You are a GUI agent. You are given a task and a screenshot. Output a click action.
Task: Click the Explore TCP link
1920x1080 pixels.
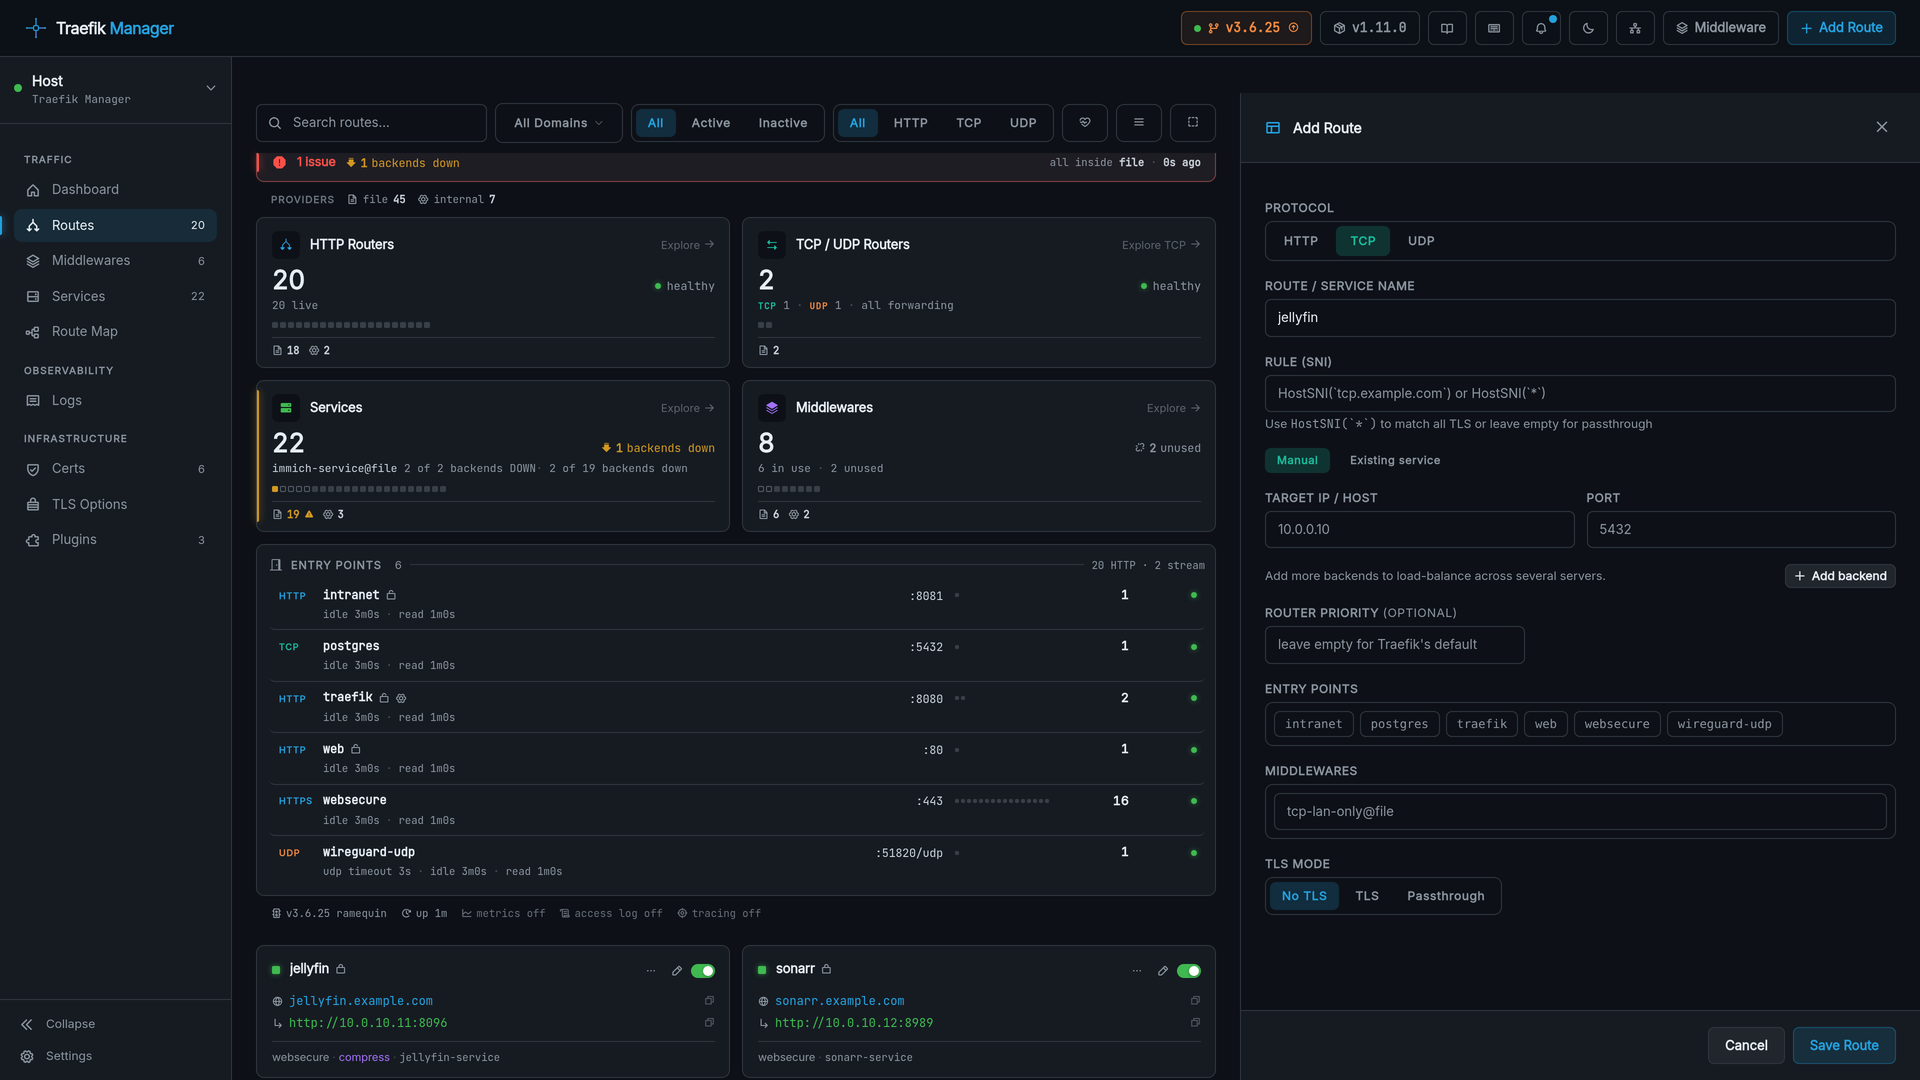tap(1161, 245)
